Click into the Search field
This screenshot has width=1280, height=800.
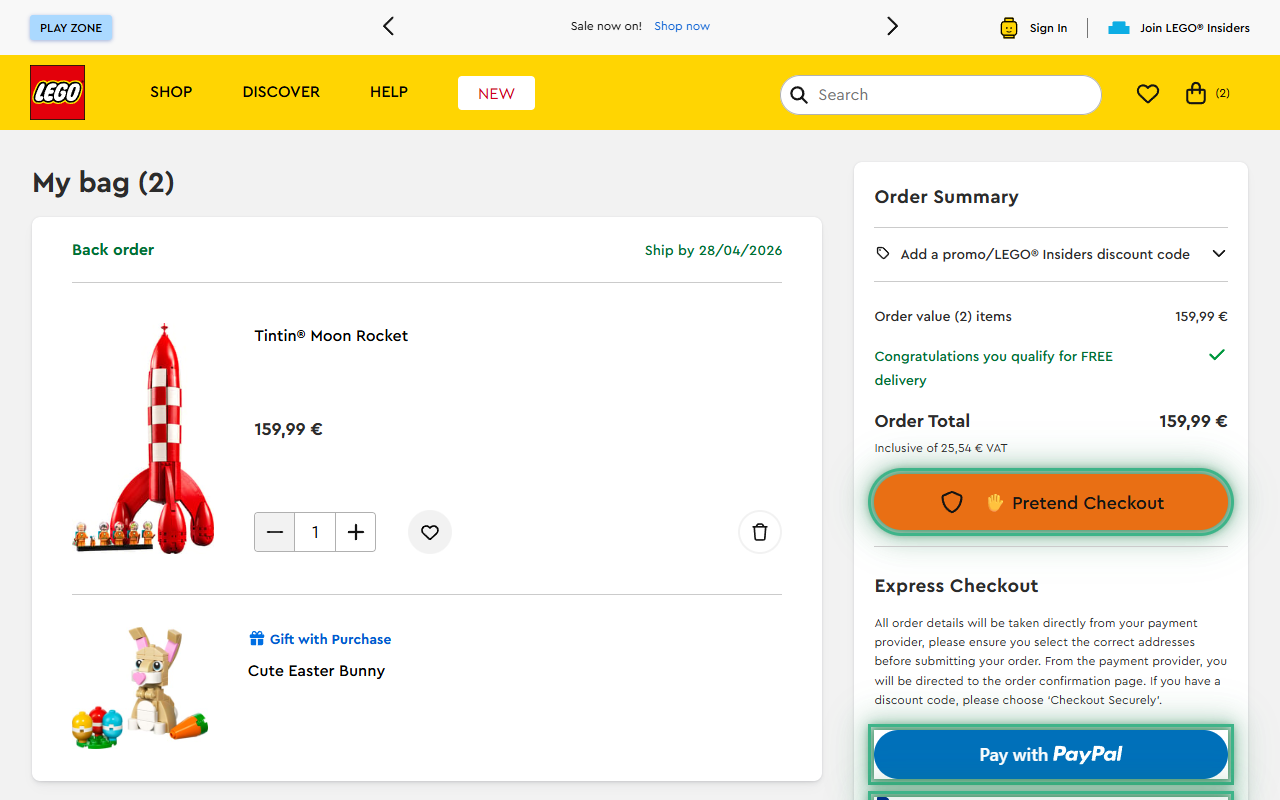(x=950, y=95)
